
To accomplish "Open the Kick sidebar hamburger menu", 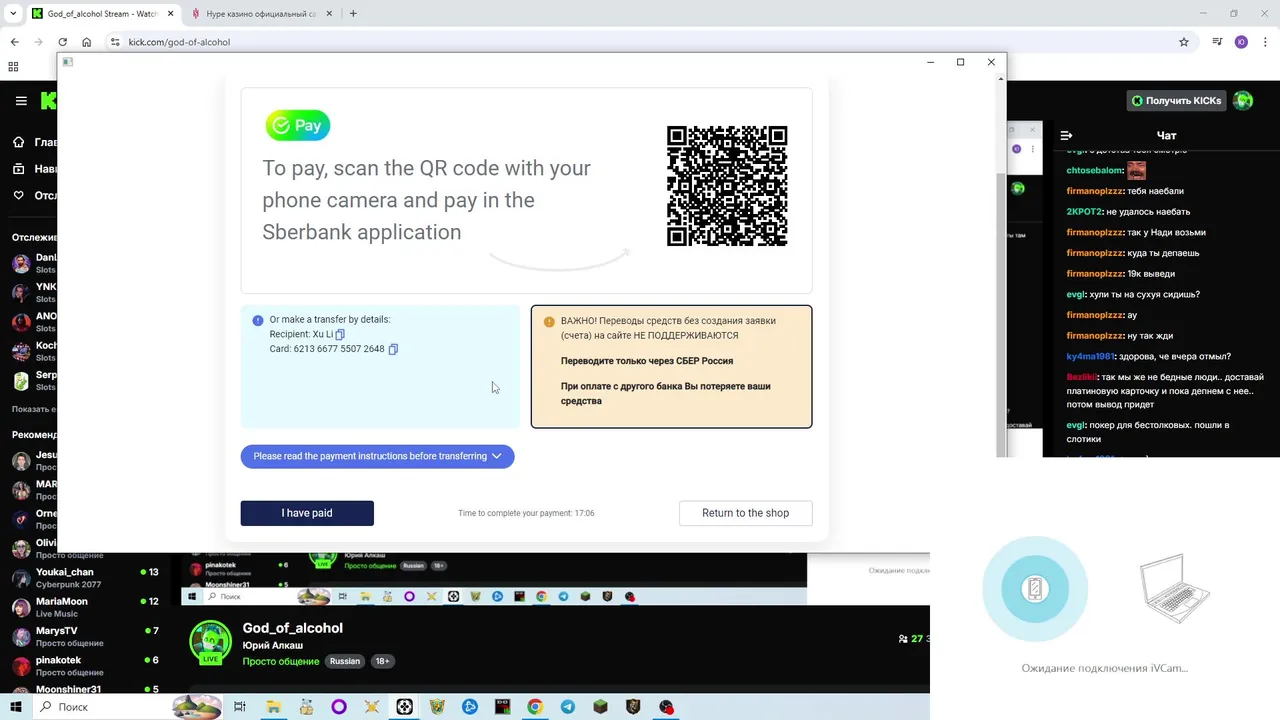I will 21,101.
